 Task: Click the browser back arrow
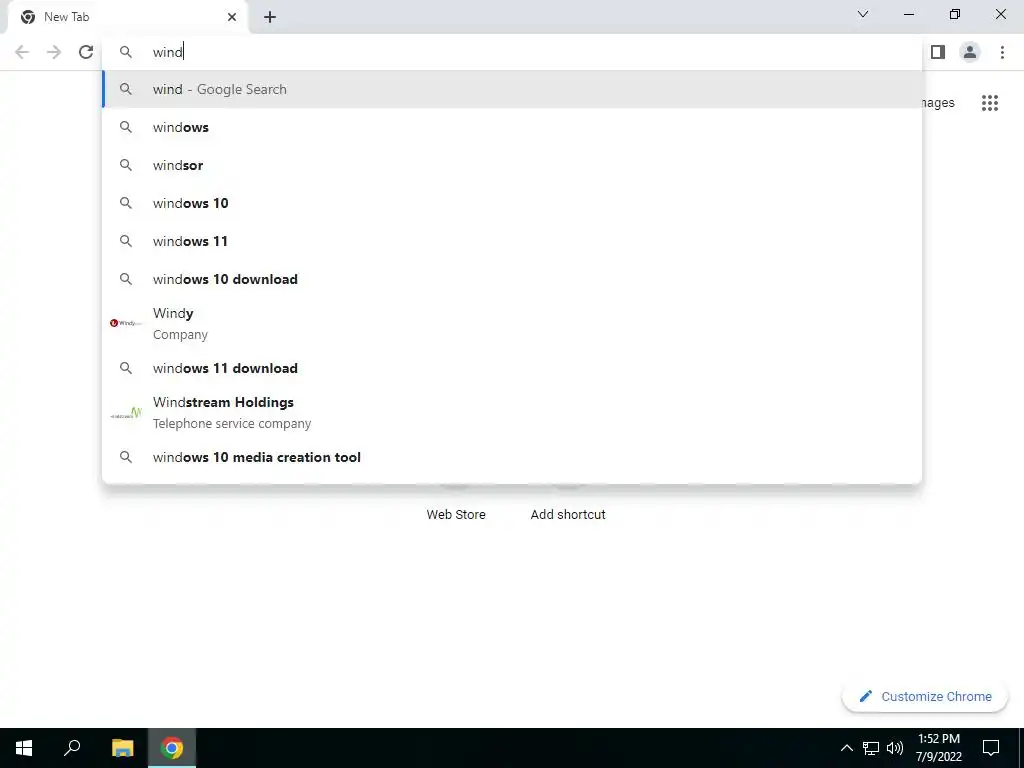pyautogui.click(x=22, y=52)
